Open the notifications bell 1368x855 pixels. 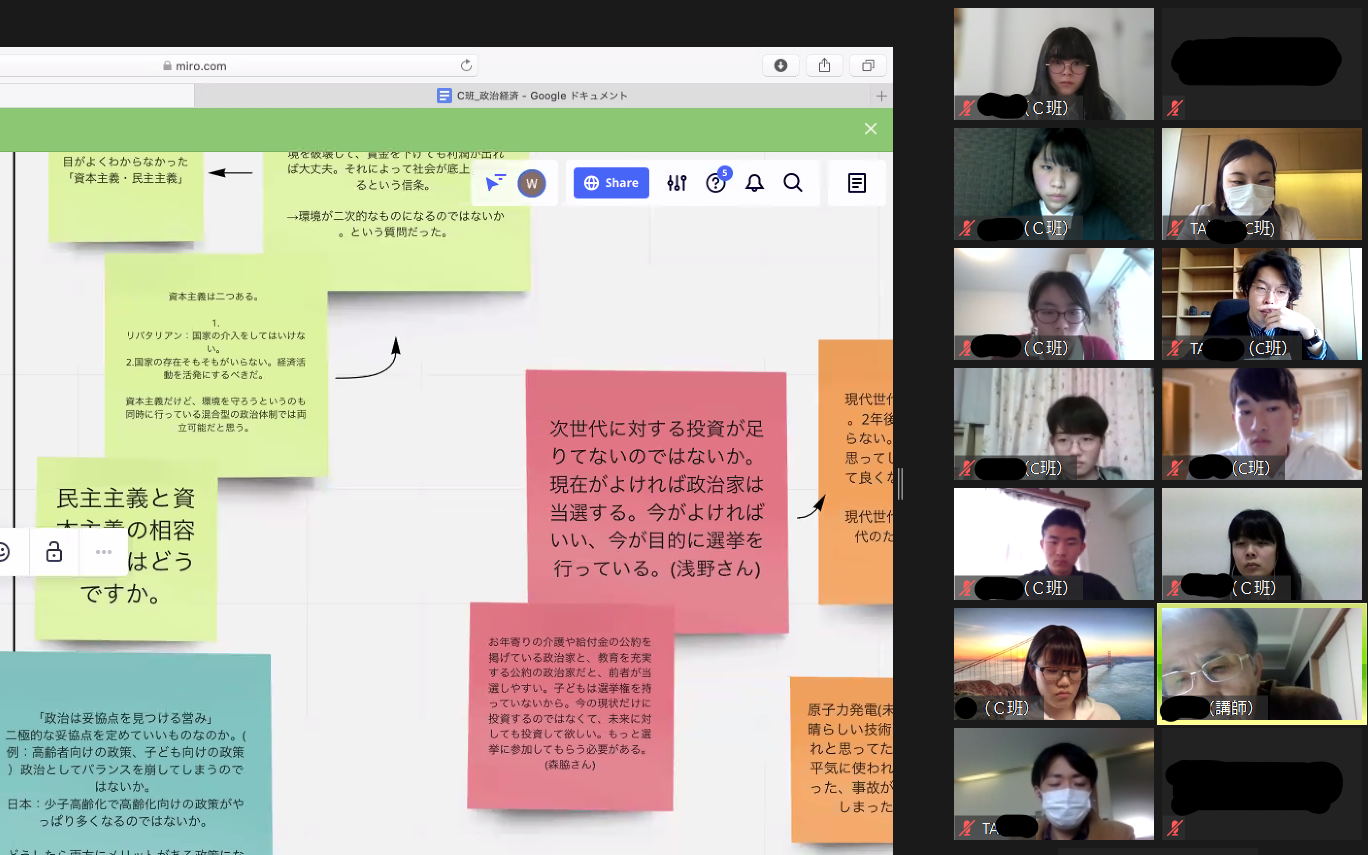pos(755,183)
